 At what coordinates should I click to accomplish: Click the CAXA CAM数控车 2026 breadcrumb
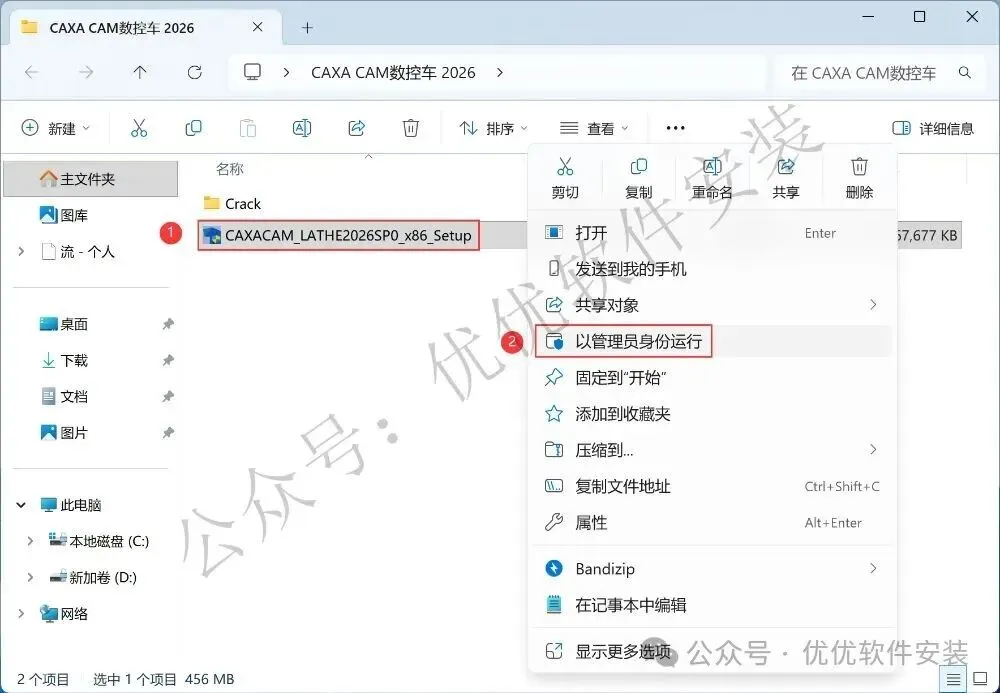393,73
